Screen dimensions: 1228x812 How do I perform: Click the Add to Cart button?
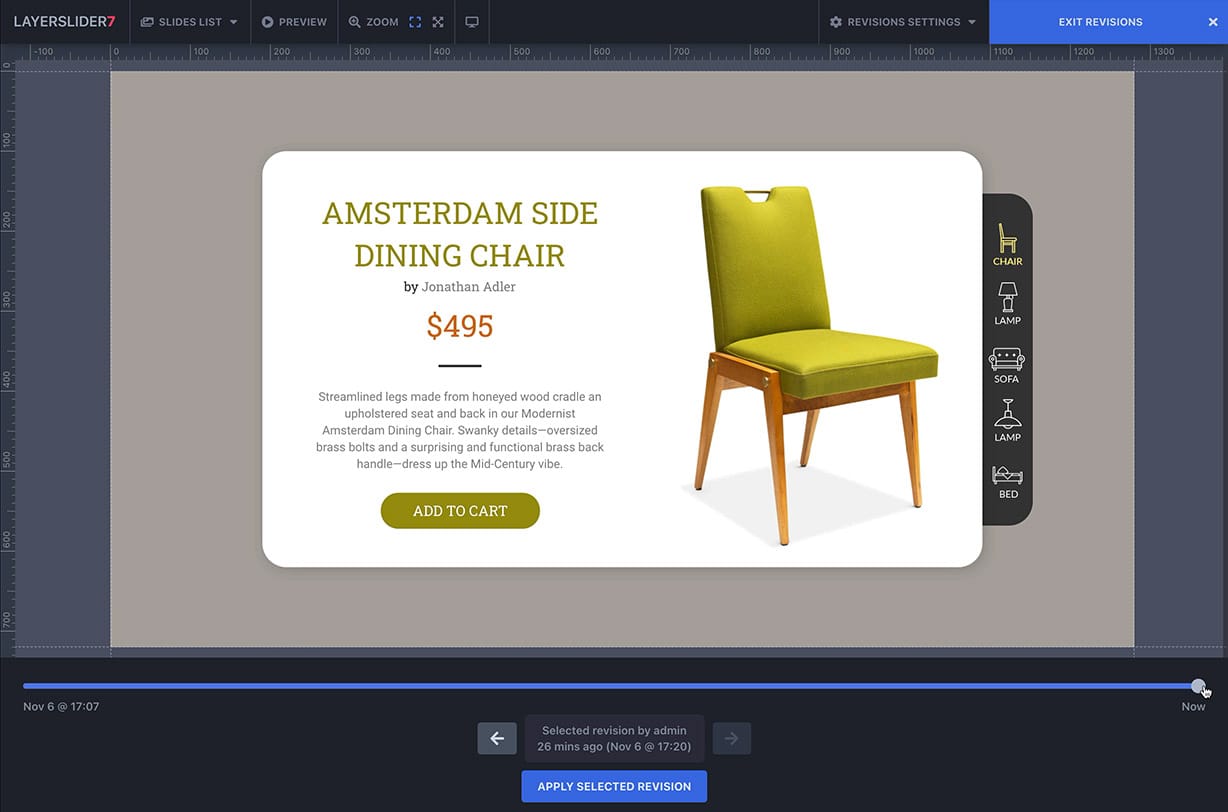[460, 511]
